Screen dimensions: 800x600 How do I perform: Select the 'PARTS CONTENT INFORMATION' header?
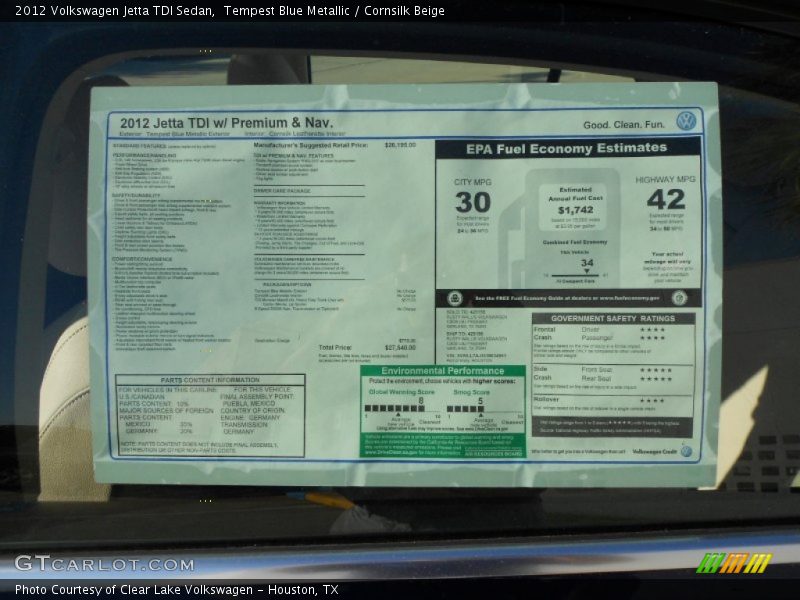tap(210, 380)
